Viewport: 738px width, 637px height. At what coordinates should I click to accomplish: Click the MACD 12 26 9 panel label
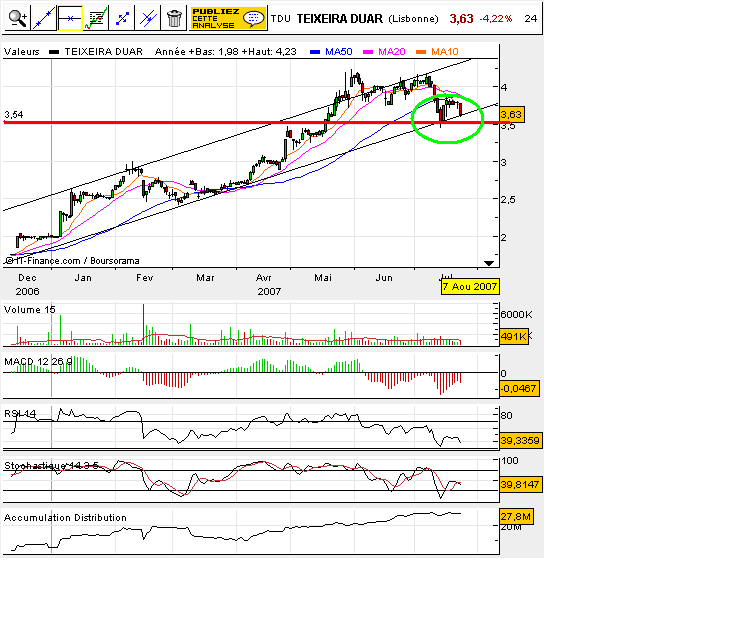coord(38,362)
